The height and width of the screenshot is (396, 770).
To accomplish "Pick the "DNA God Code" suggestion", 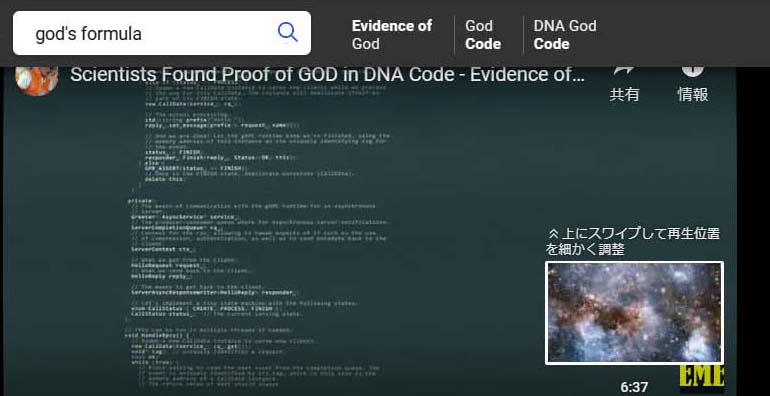I will click(x=565, y=34).
